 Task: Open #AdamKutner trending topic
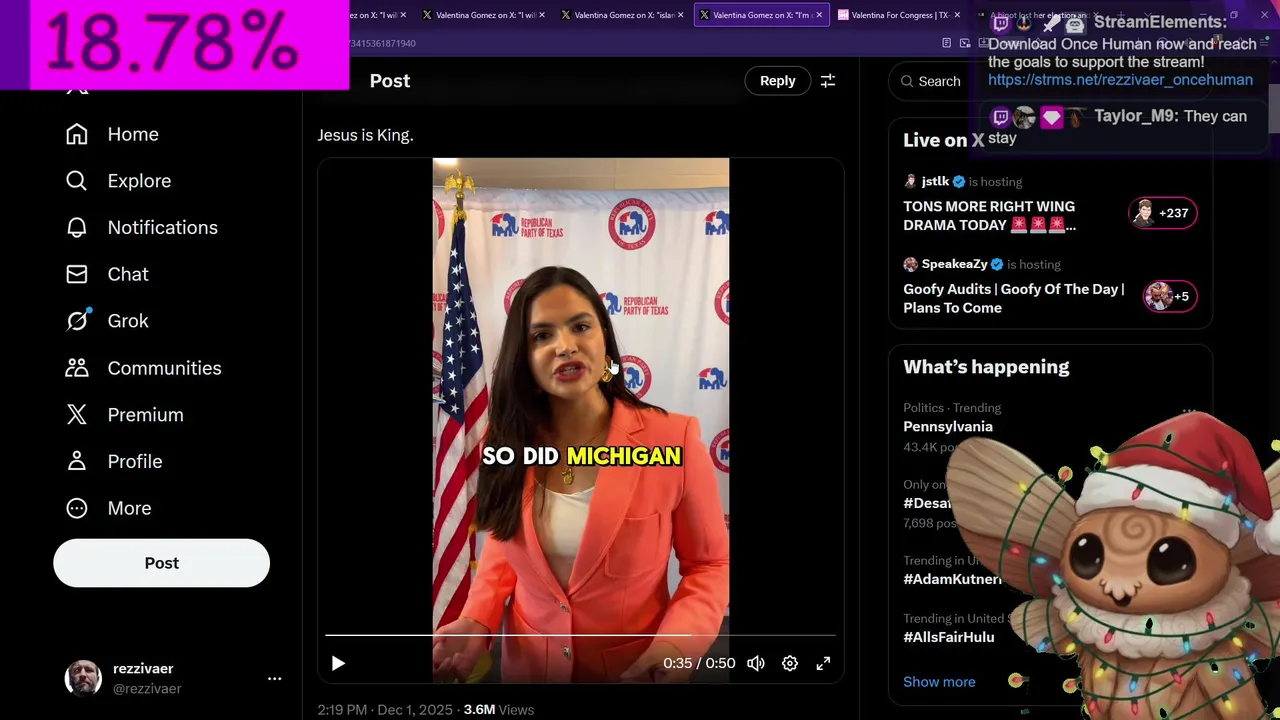[952, 579]
